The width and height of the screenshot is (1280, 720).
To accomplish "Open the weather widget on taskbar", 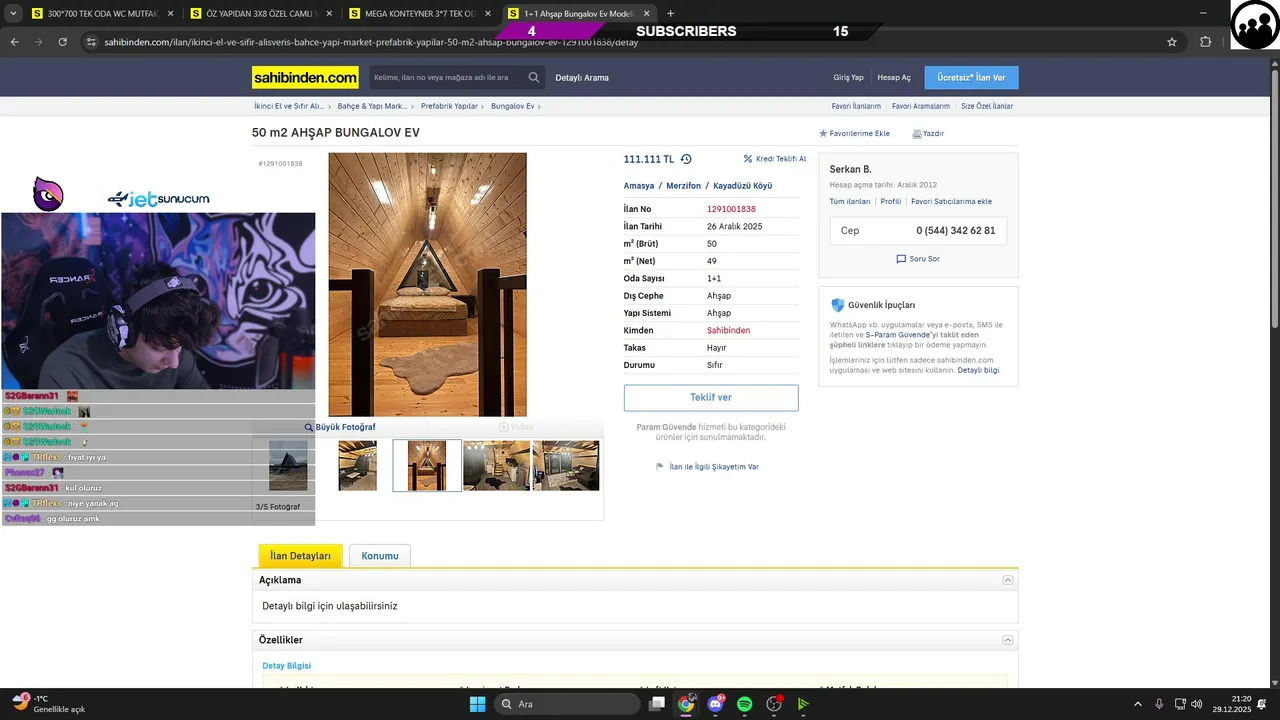I will pyautogui.click(x=49, y=703).
